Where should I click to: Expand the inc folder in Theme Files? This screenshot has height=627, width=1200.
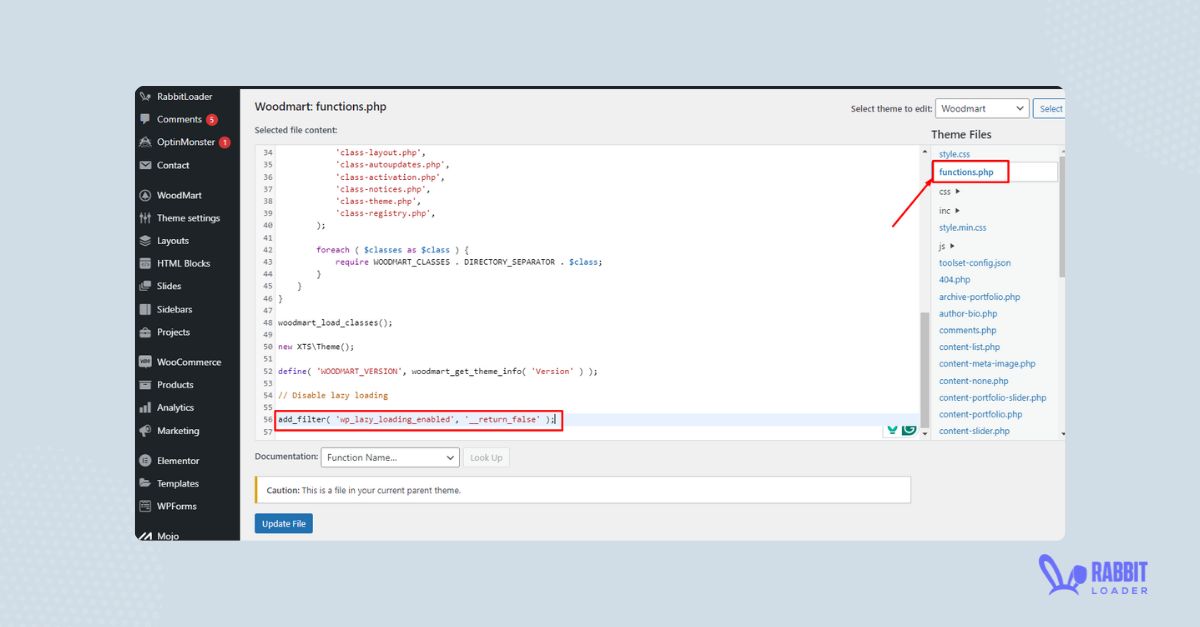point(944,210)
